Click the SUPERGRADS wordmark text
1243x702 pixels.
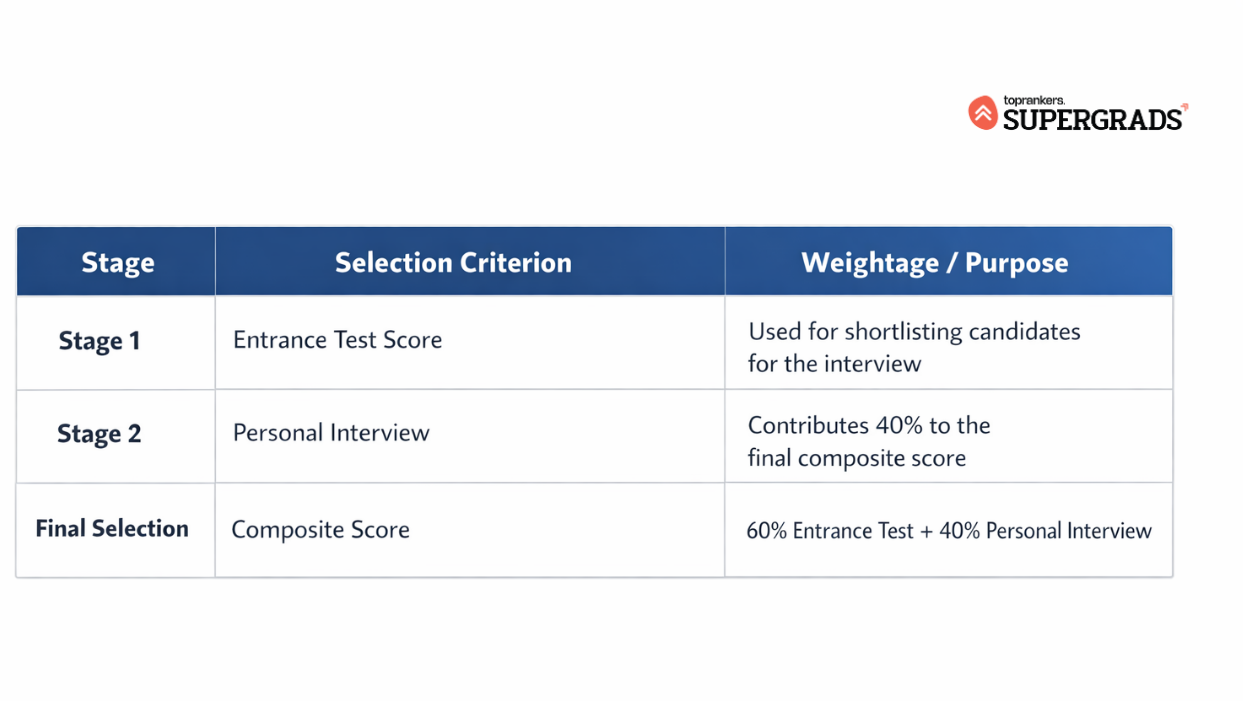(x=1093, y=120)
